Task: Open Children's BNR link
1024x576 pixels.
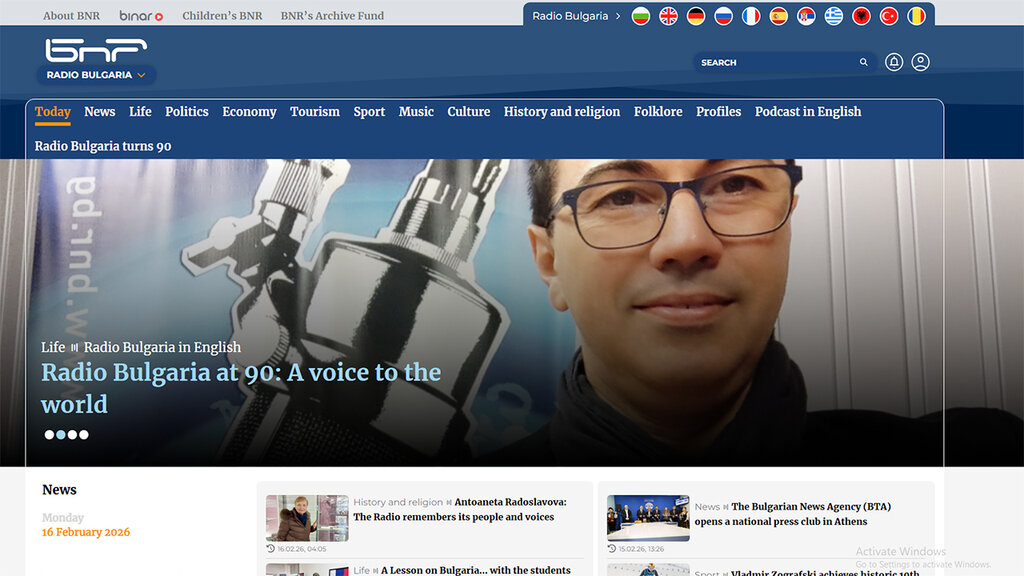Action: pyautogui.click(x=222, y=16)
